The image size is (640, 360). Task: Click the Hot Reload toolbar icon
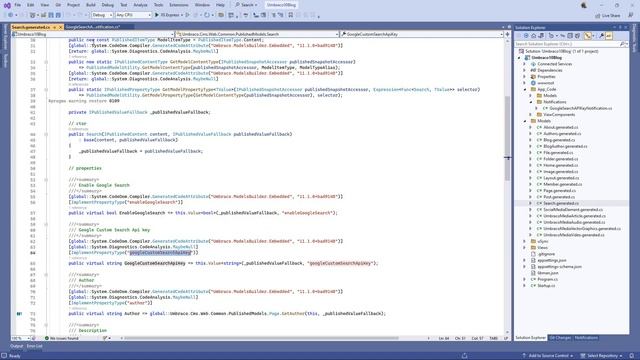click(207, 15)
